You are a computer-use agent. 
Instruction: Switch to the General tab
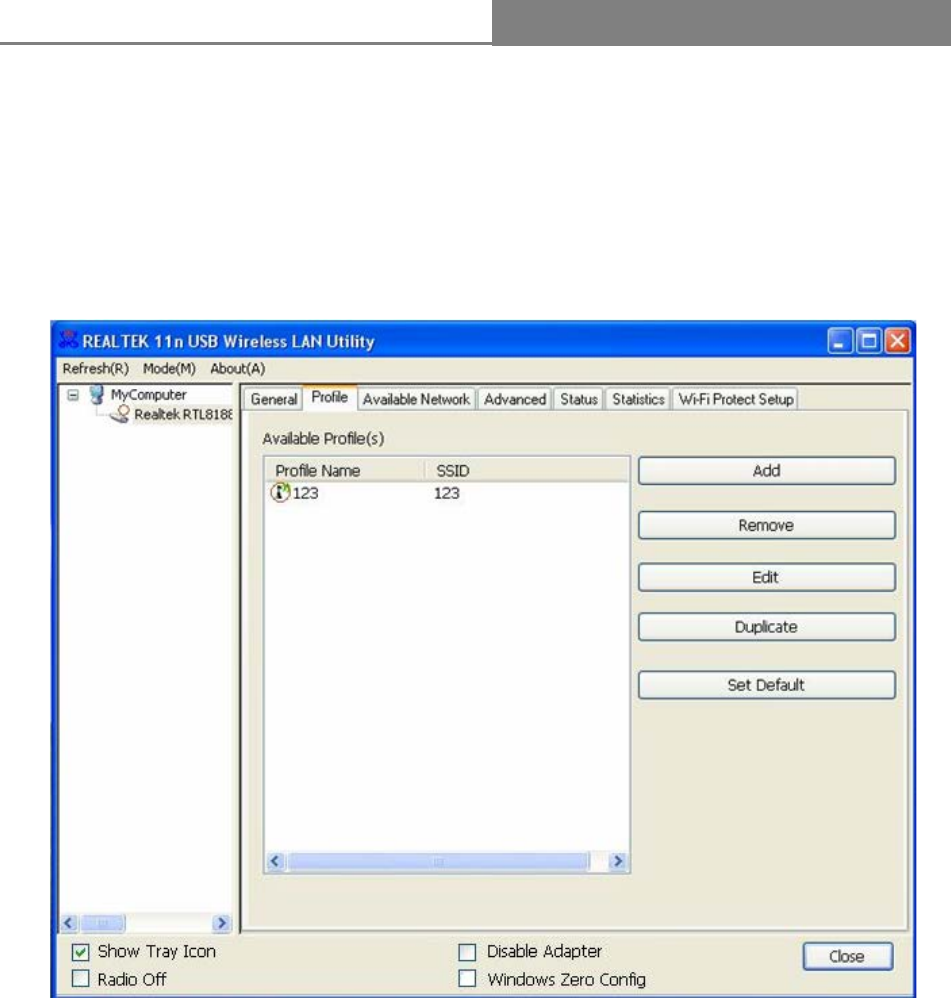click(x=274, y=399)
